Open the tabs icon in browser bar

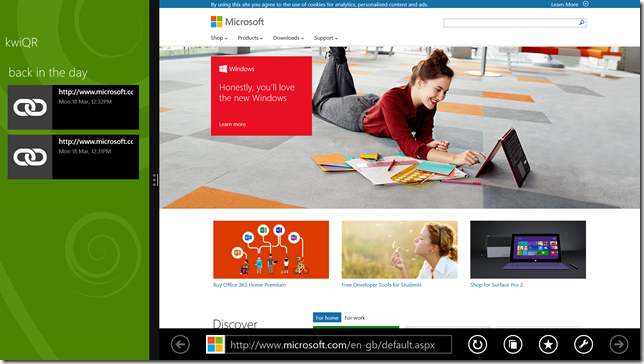click(513, 344)
